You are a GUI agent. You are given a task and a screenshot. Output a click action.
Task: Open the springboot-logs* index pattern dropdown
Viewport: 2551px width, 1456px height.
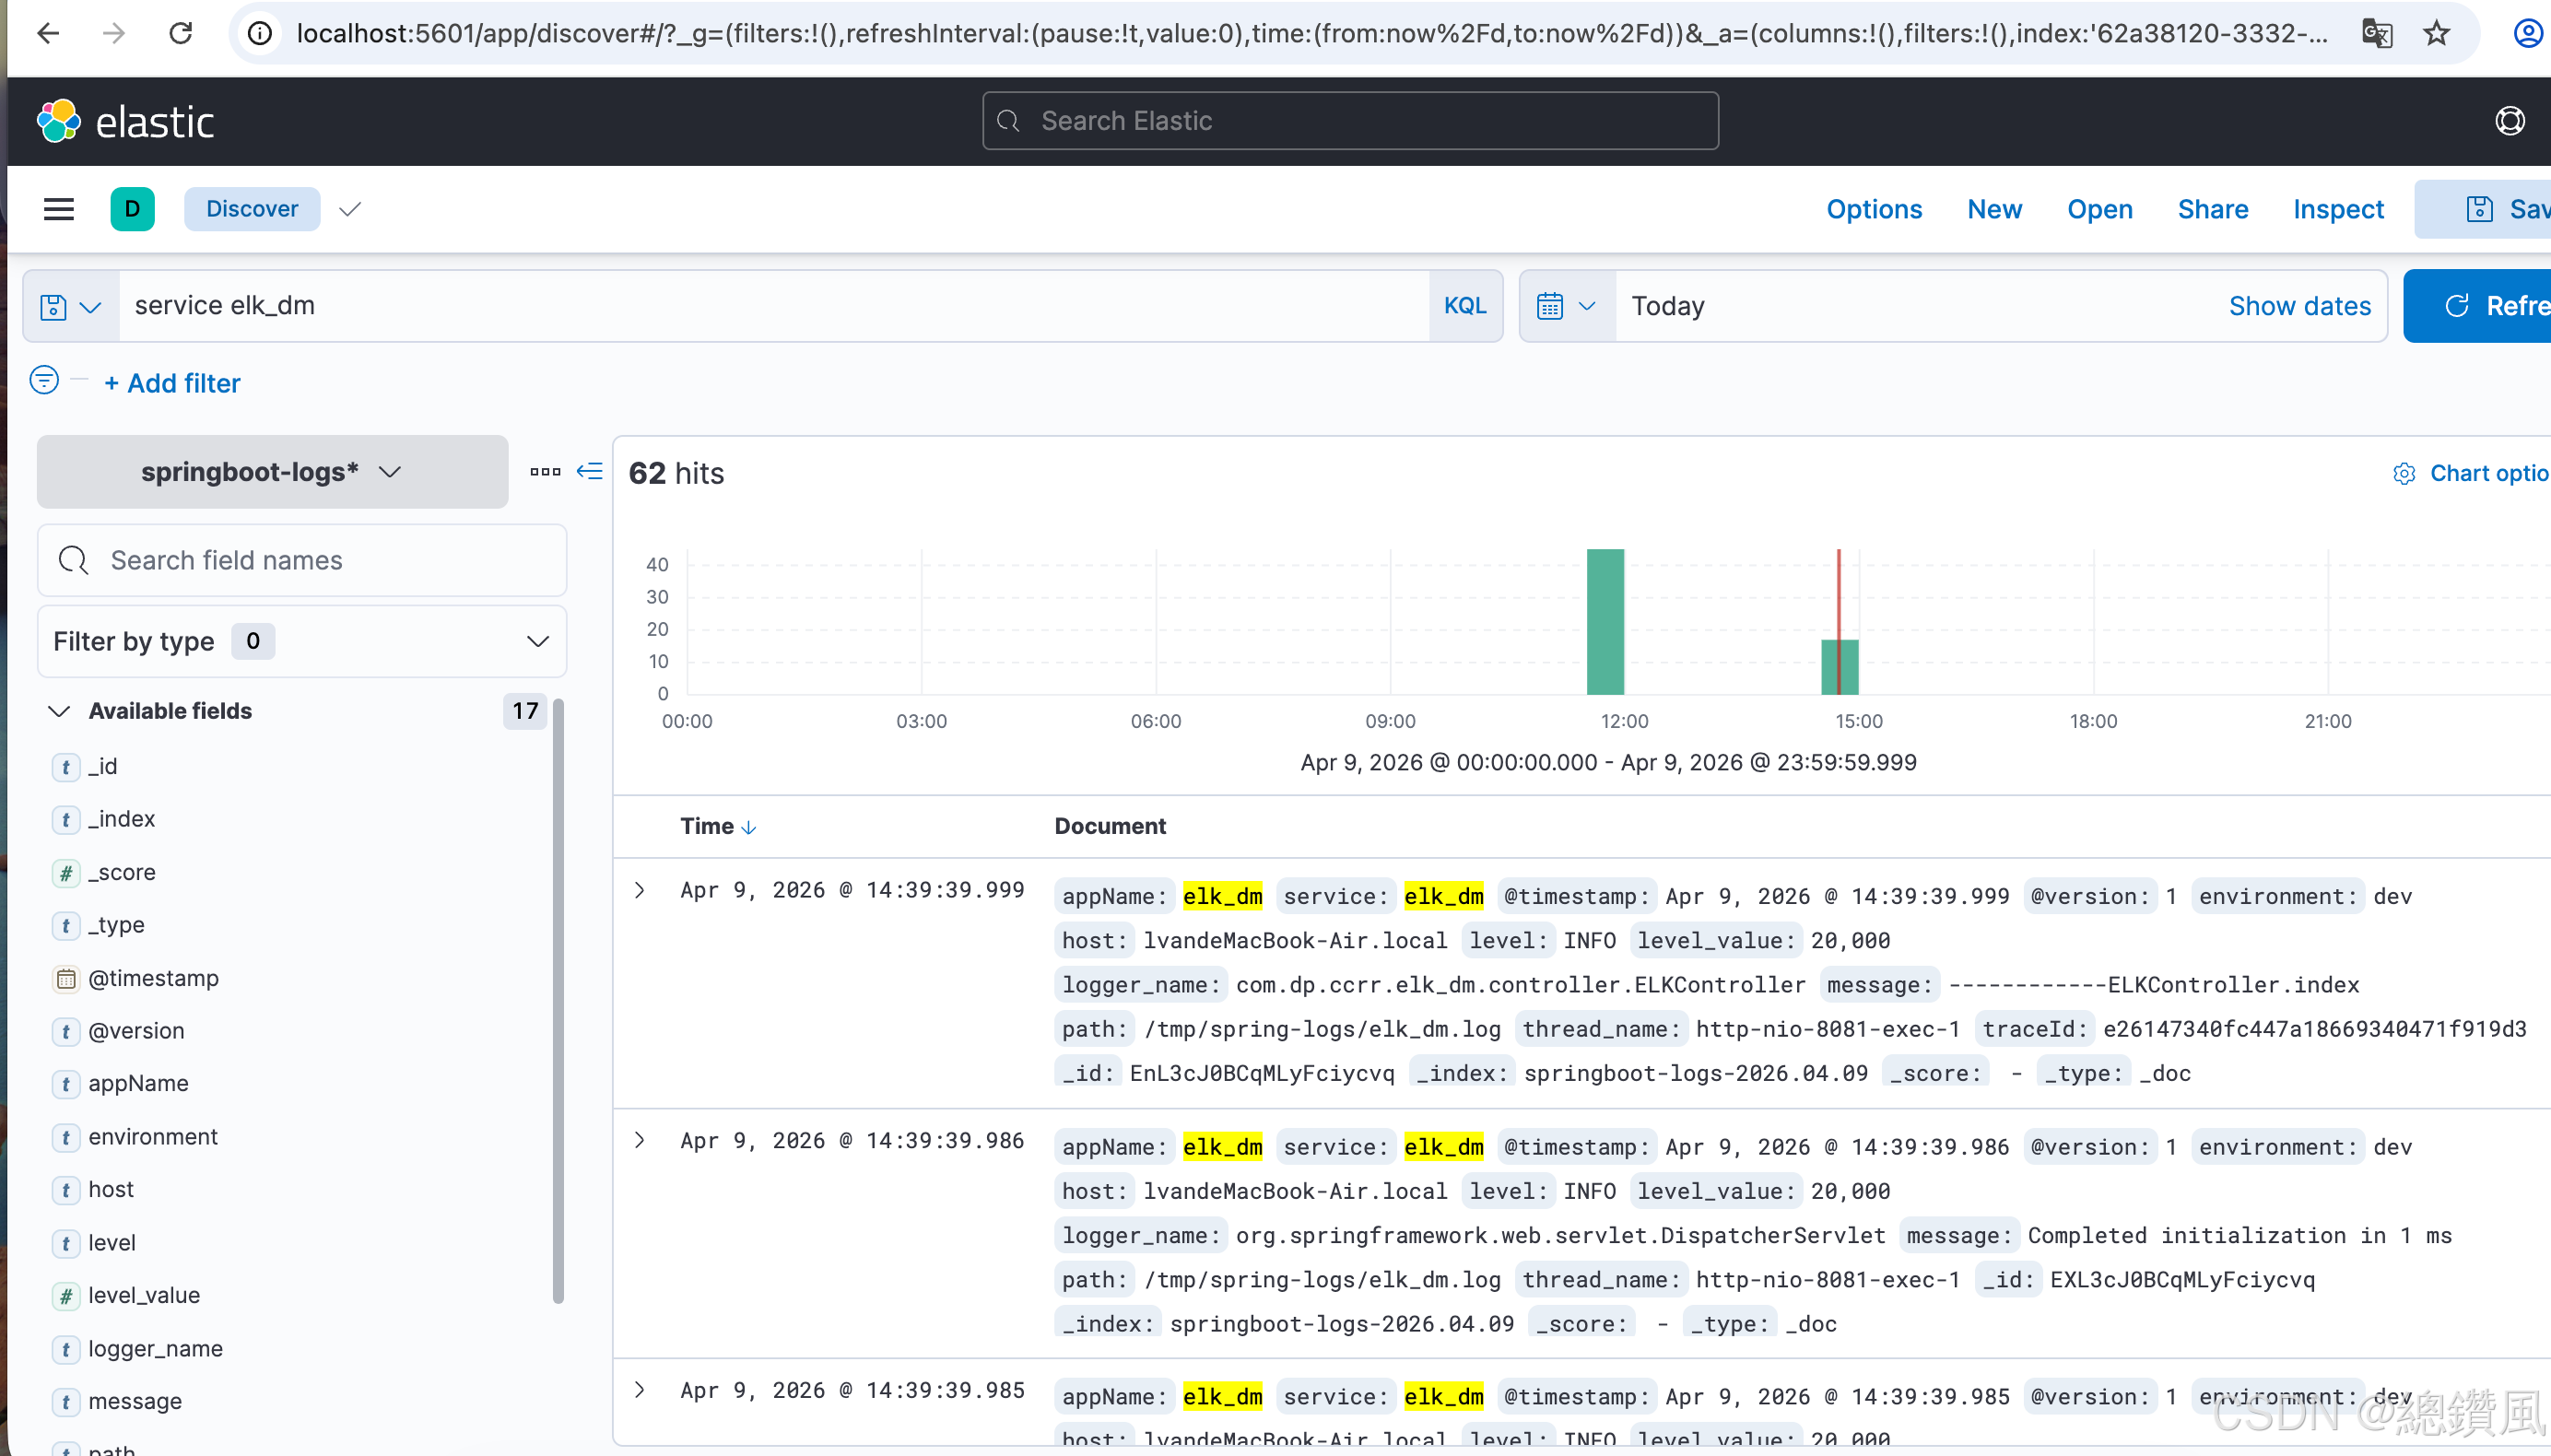click(x=272, y=472)
